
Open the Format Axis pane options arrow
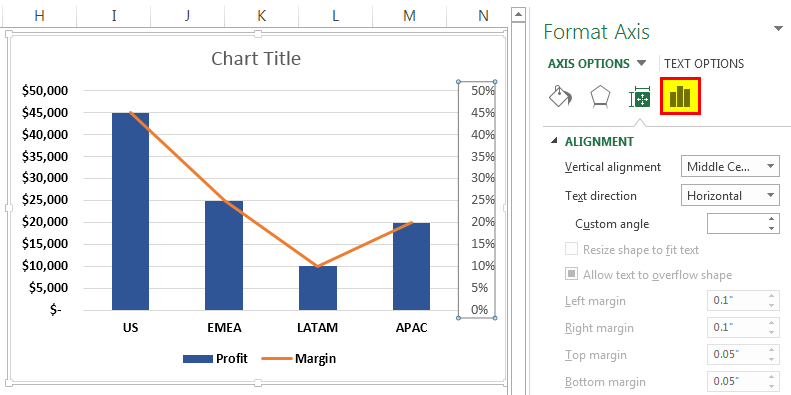(x=778, y=29)
